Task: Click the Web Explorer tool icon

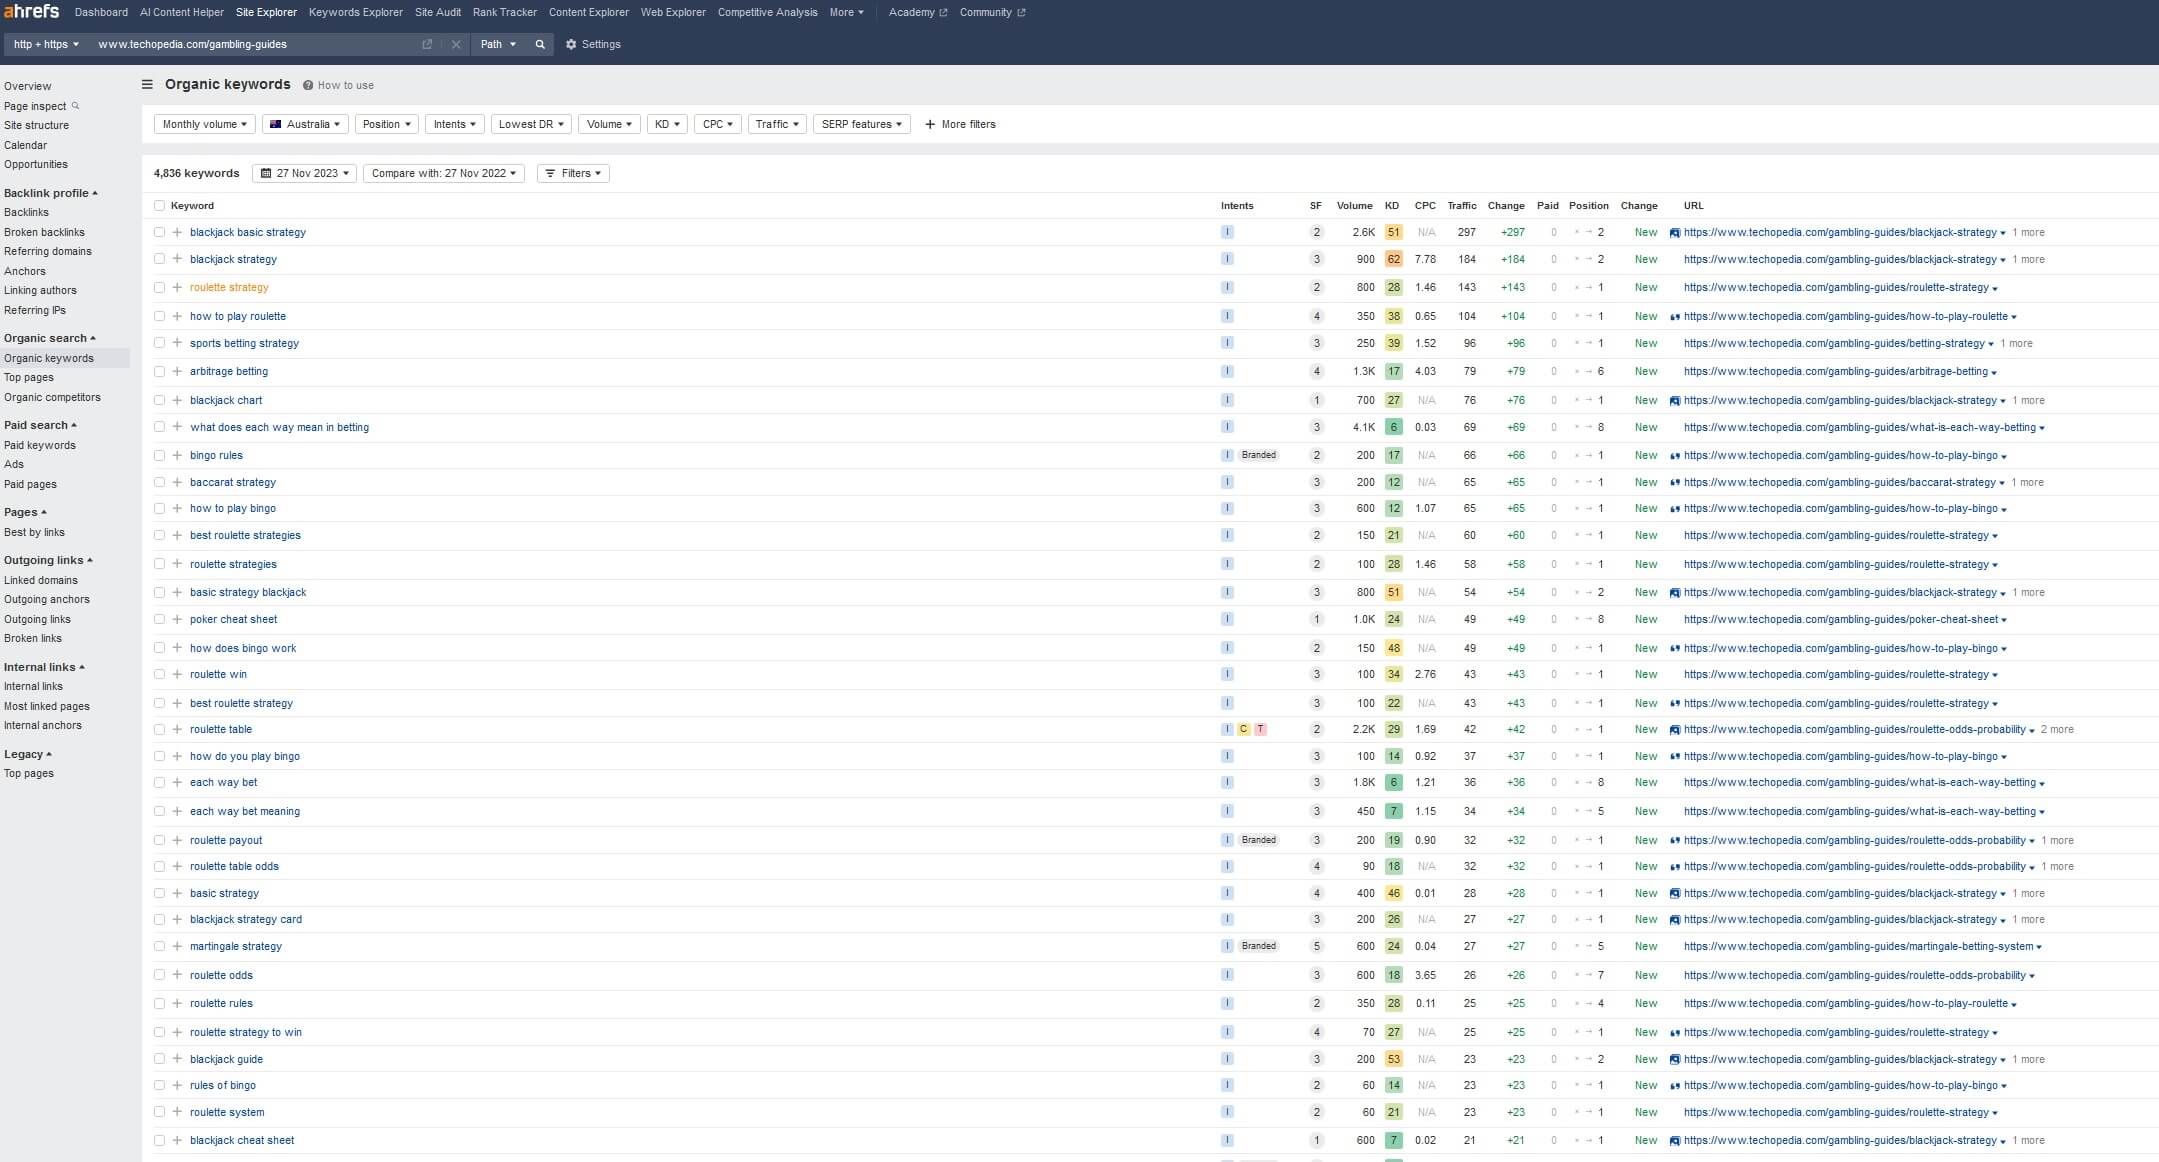Action: 672,11
